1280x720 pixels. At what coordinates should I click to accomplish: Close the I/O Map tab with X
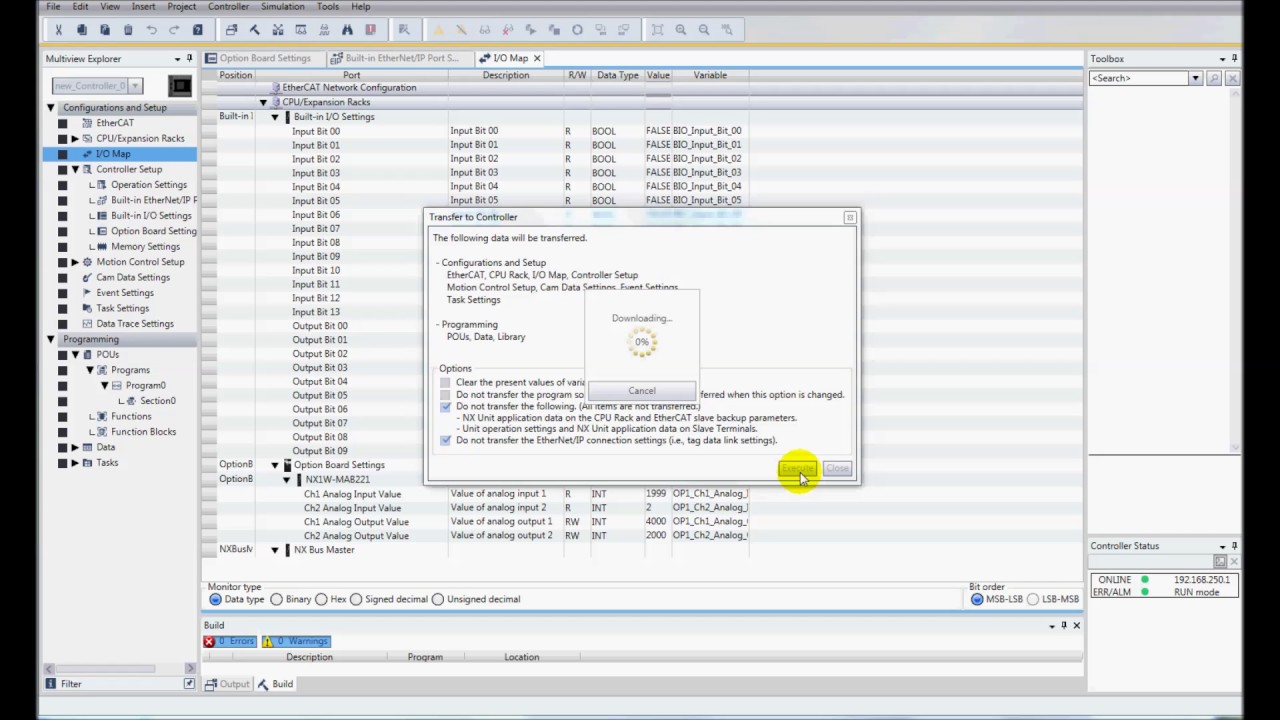click(537, 58)
